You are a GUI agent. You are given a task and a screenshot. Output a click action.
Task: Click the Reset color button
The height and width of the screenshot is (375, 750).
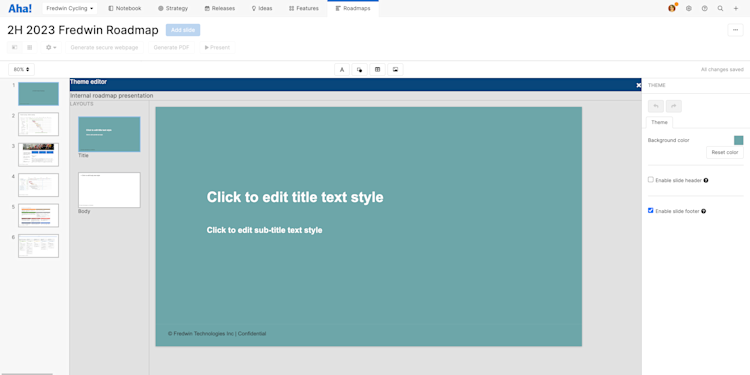[x=725, y=153]
